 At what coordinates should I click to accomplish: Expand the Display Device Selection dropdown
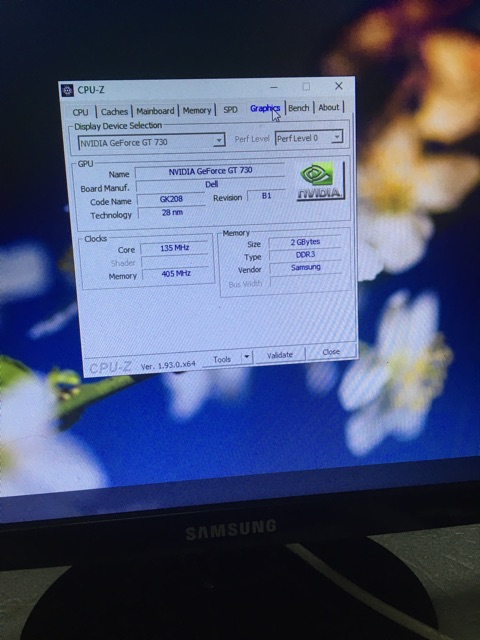pos(151,142)
